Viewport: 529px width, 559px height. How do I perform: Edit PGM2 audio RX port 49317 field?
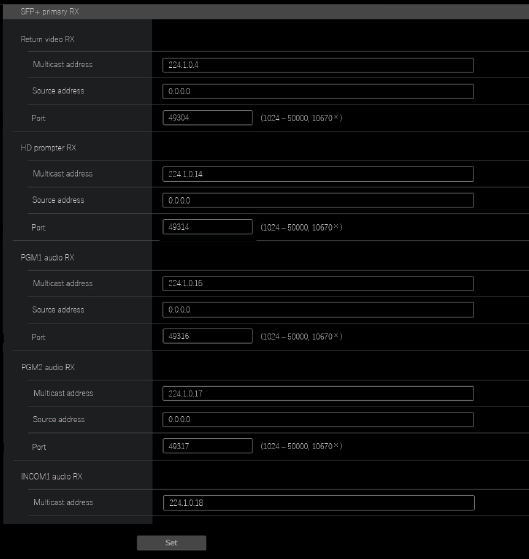click(207, 446)
